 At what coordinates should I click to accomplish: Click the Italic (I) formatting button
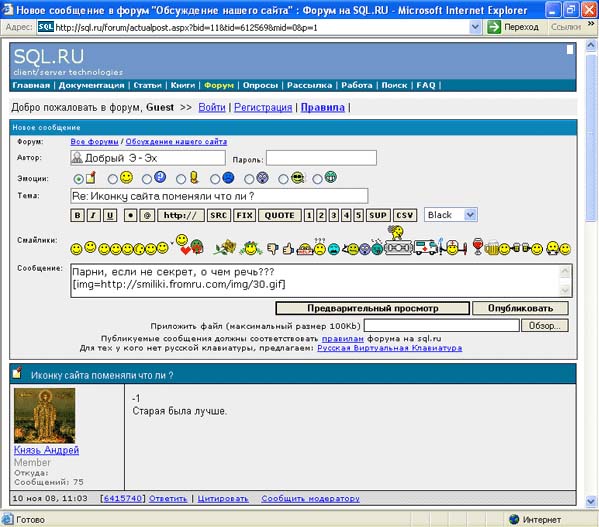tap(94, 215)
